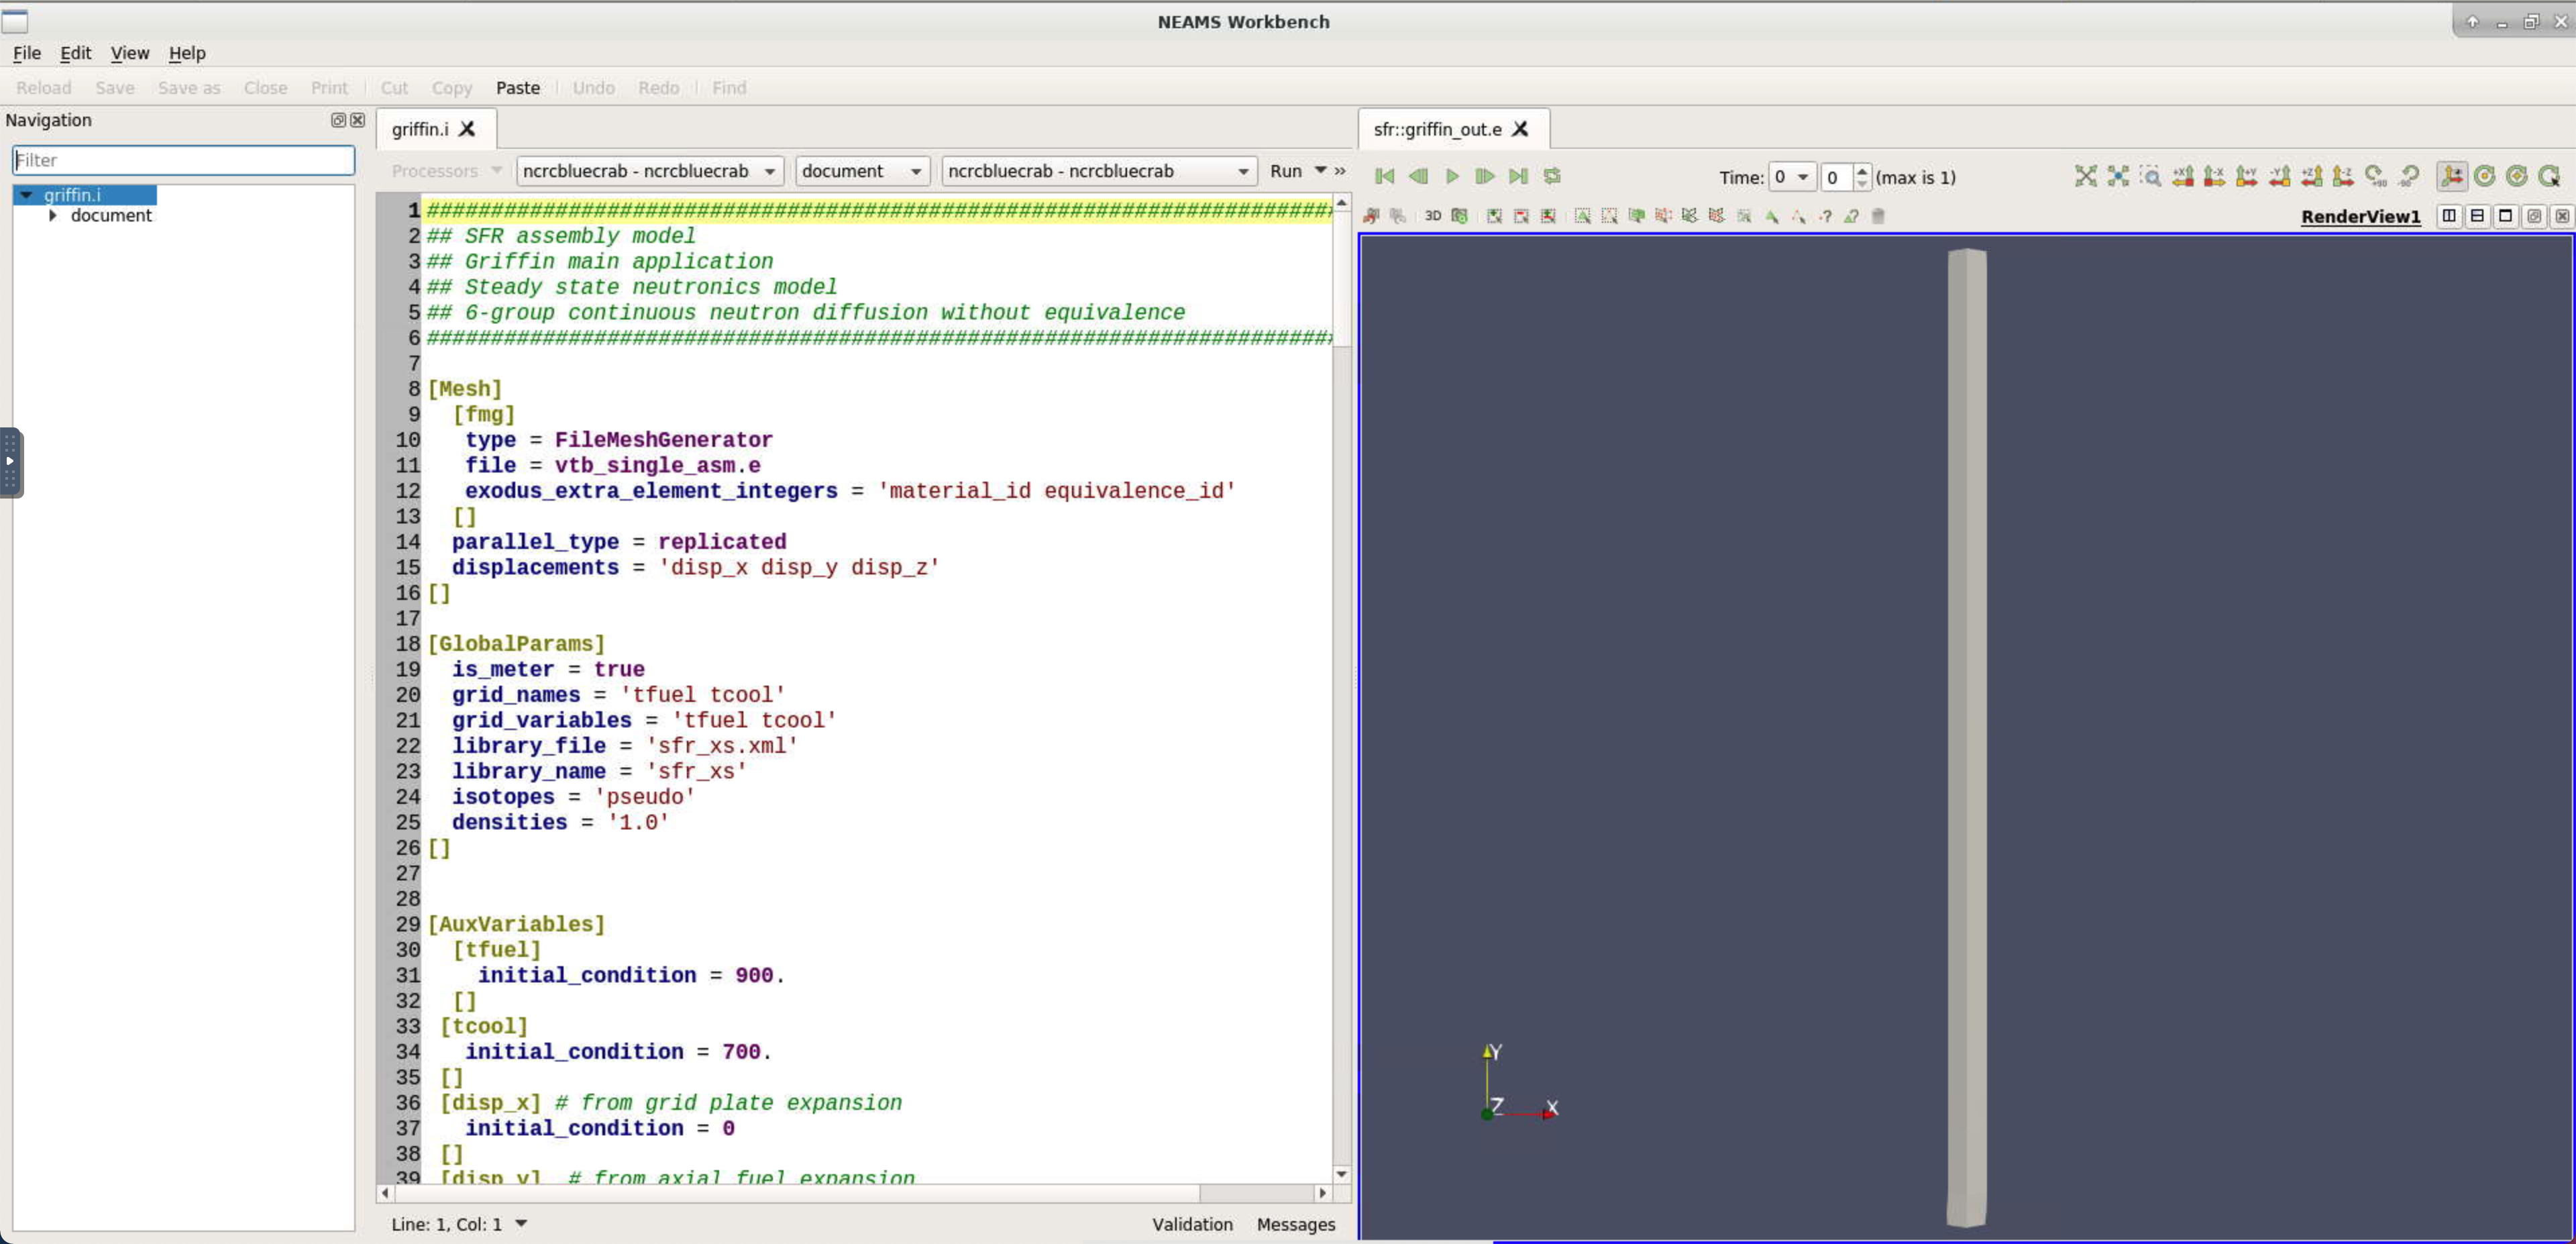Click the hover query question-mark icon
Image resolution: width=2576 pixels, height=1244 pixels.
click(x=1825, y=216)
